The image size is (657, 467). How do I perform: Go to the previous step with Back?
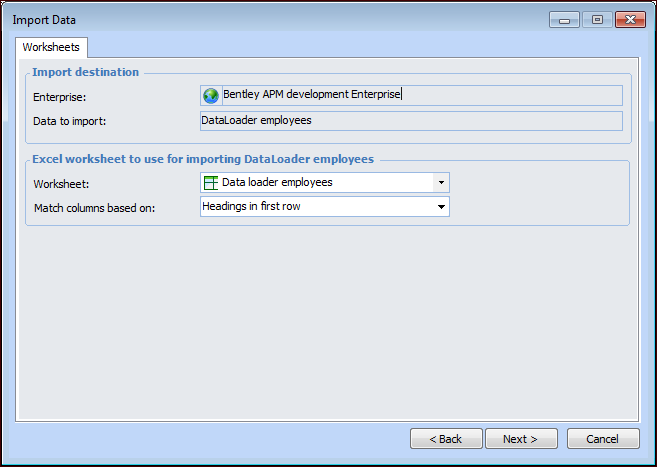(x=446, y=439)
